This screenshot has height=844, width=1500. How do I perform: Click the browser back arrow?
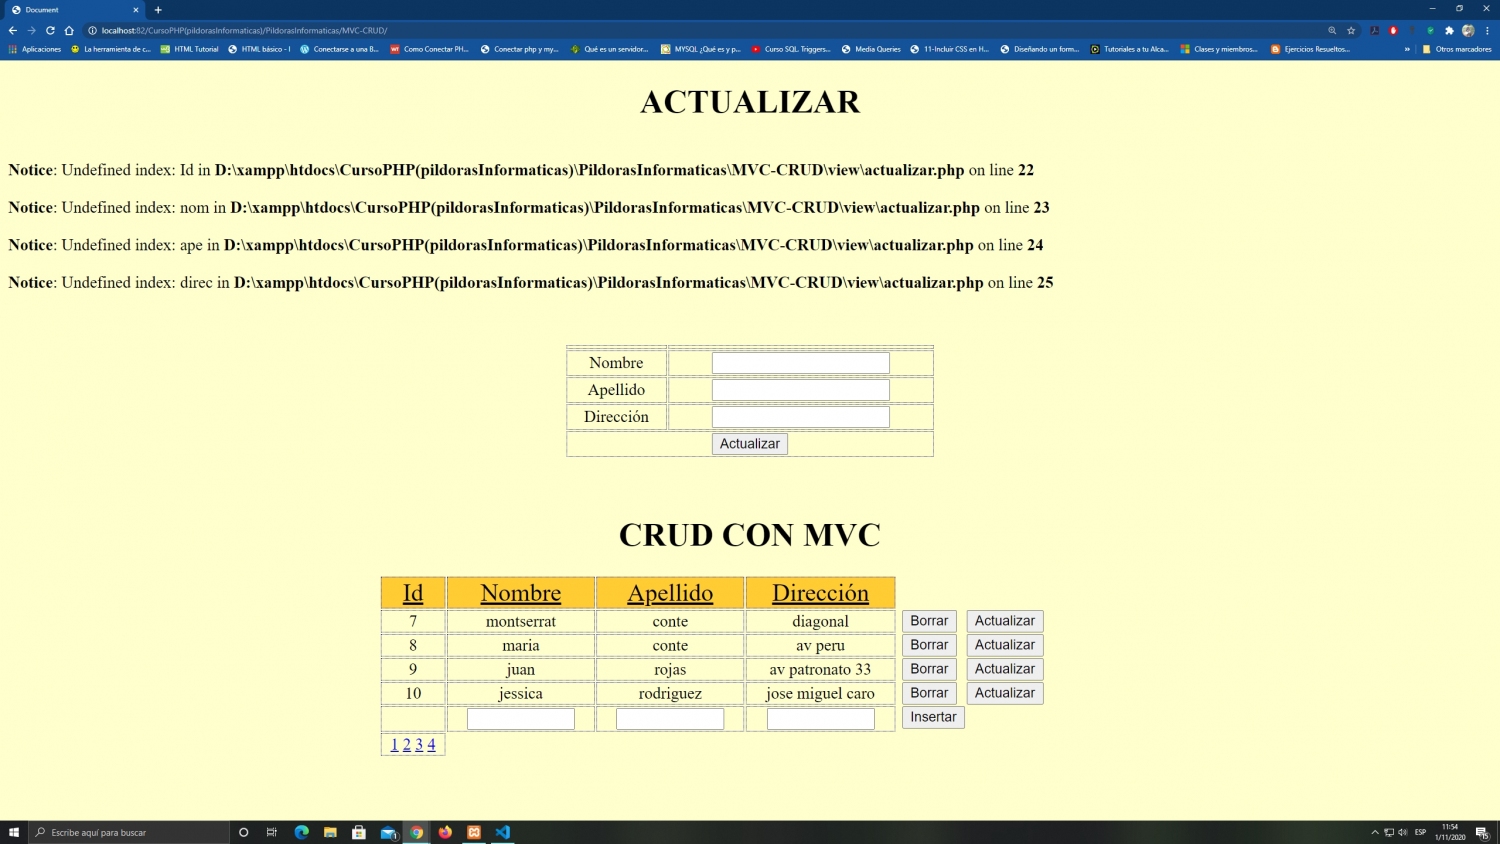click(x=13, y=30)
